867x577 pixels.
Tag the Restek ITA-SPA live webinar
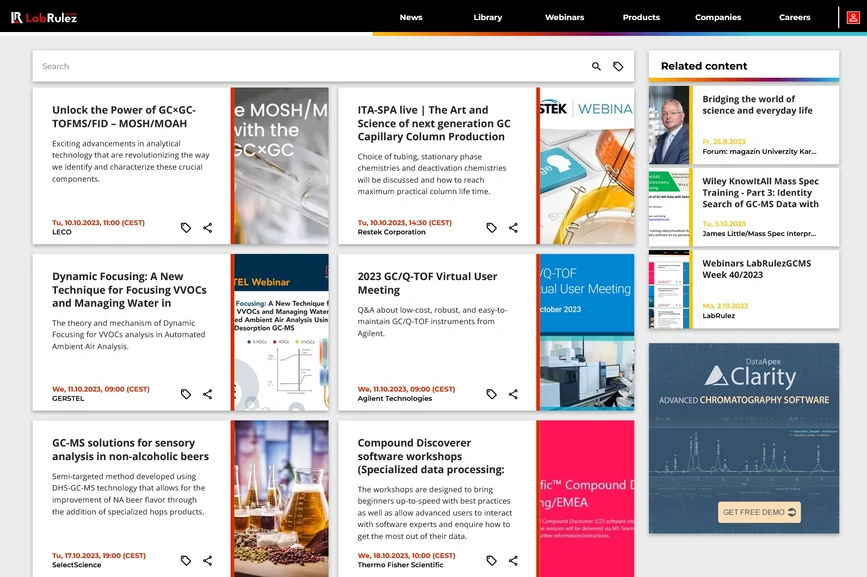tap(492, 228)
